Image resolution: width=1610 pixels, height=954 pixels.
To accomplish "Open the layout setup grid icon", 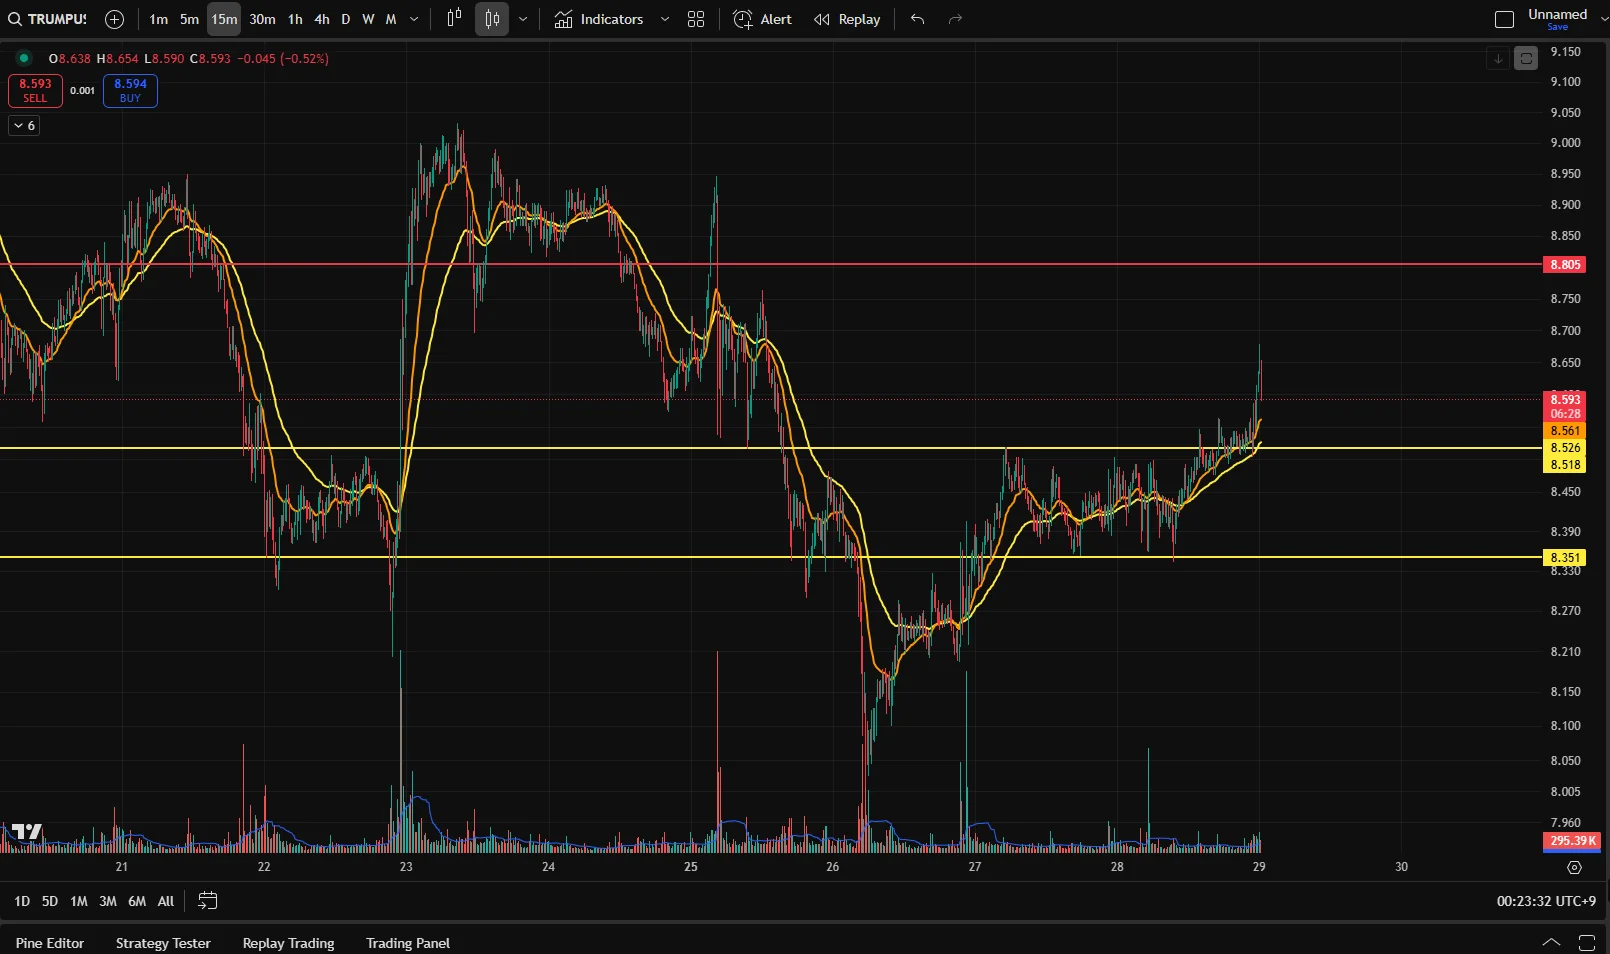I will (696, 19).
